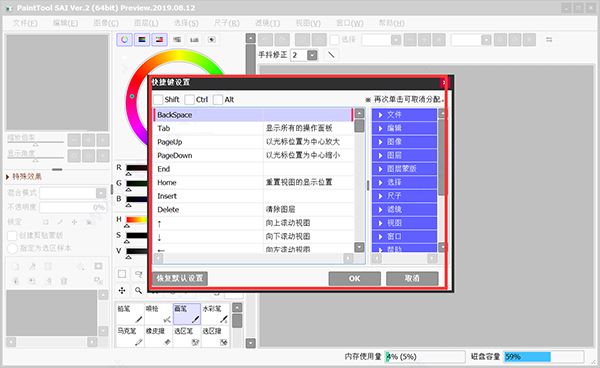Click the magnifier zoom tool icon

[x=139, y=291]
